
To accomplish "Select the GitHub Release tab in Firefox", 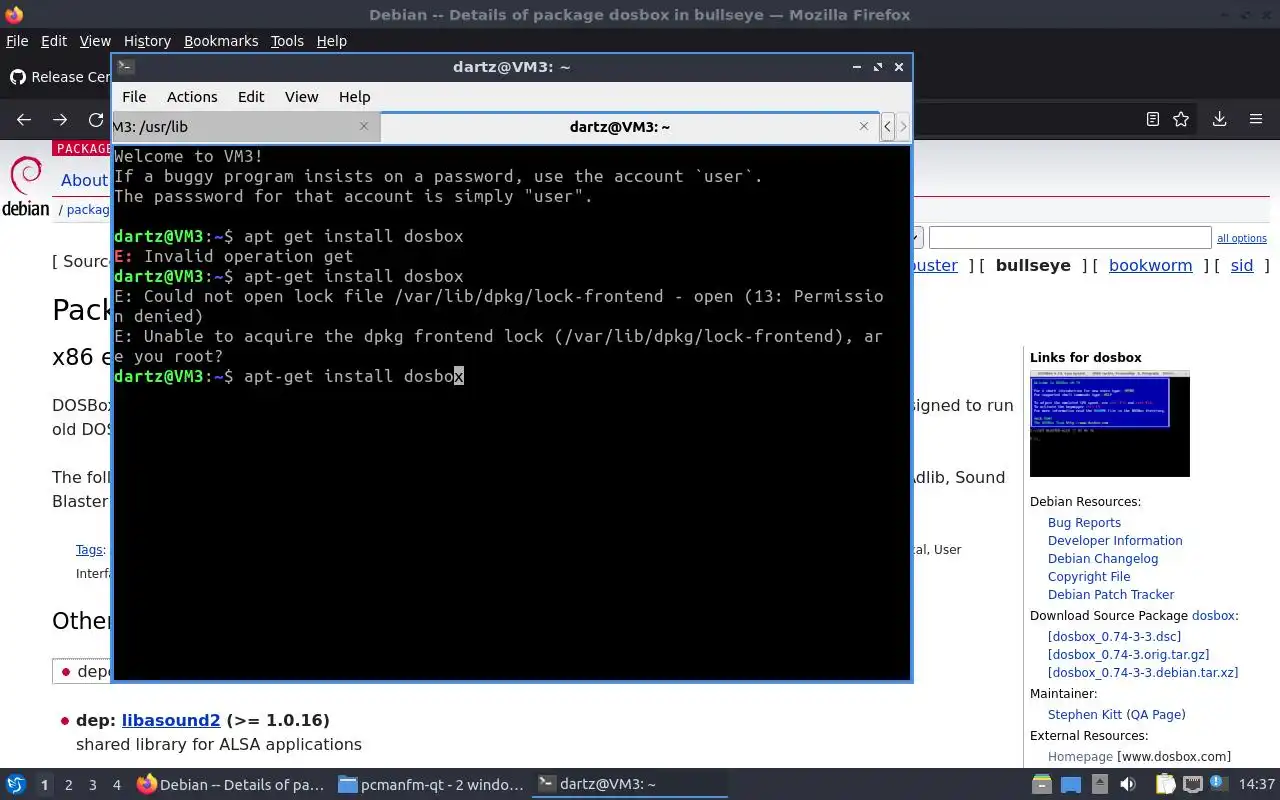I will 58,77.
